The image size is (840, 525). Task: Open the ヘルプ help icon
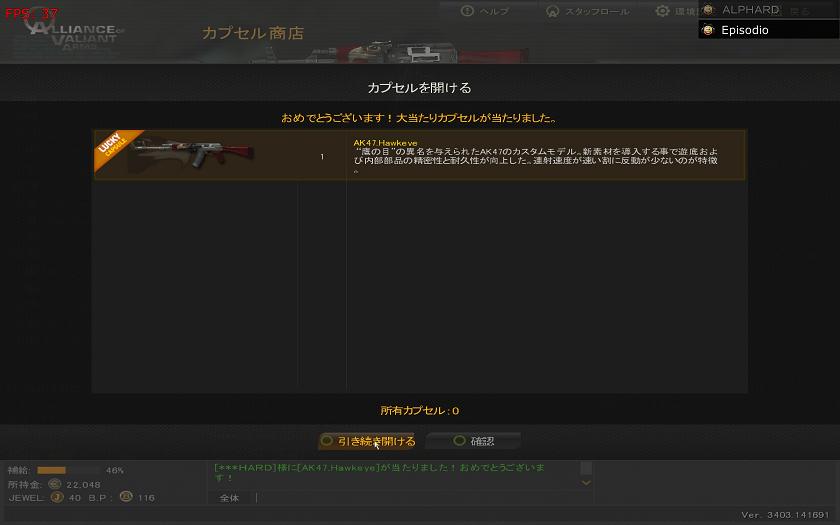click(x=467, y=11)
